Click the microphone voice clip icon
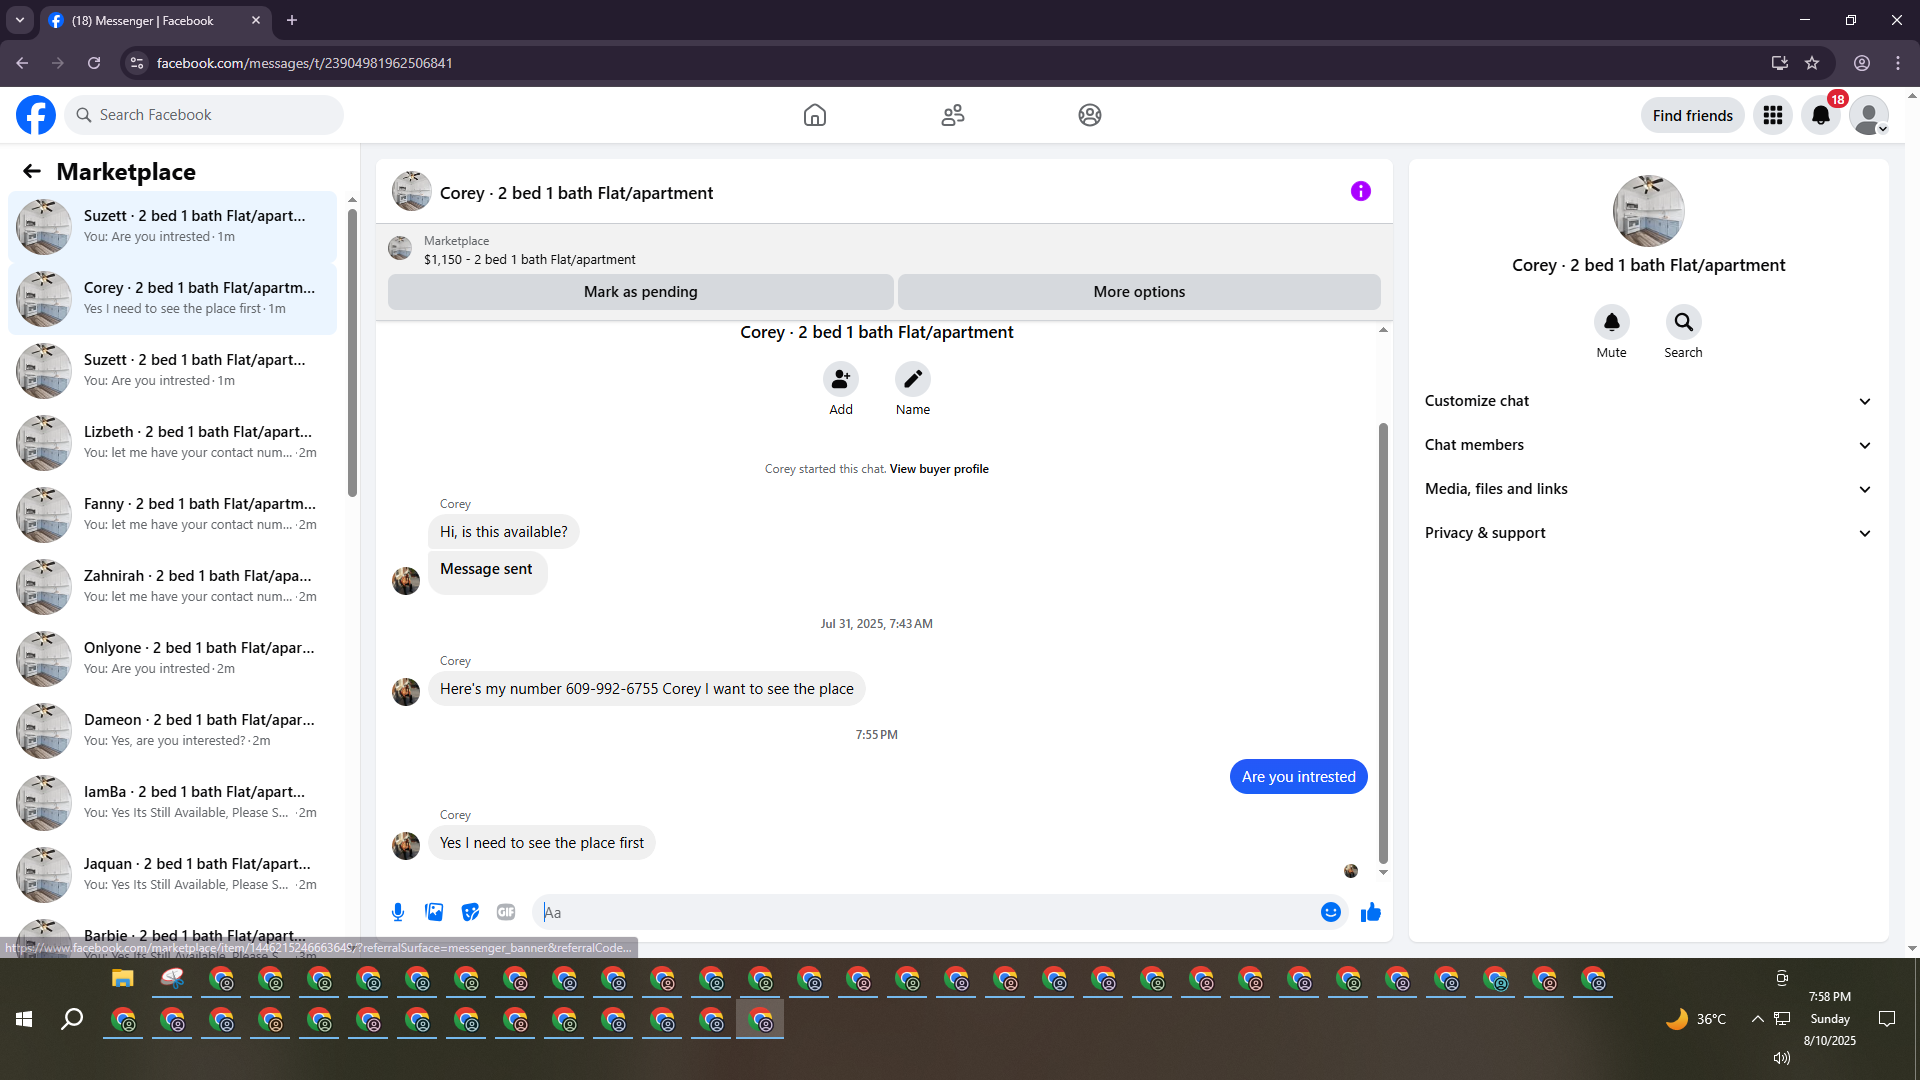1920x1080 pixels. (x=398, y=912)
